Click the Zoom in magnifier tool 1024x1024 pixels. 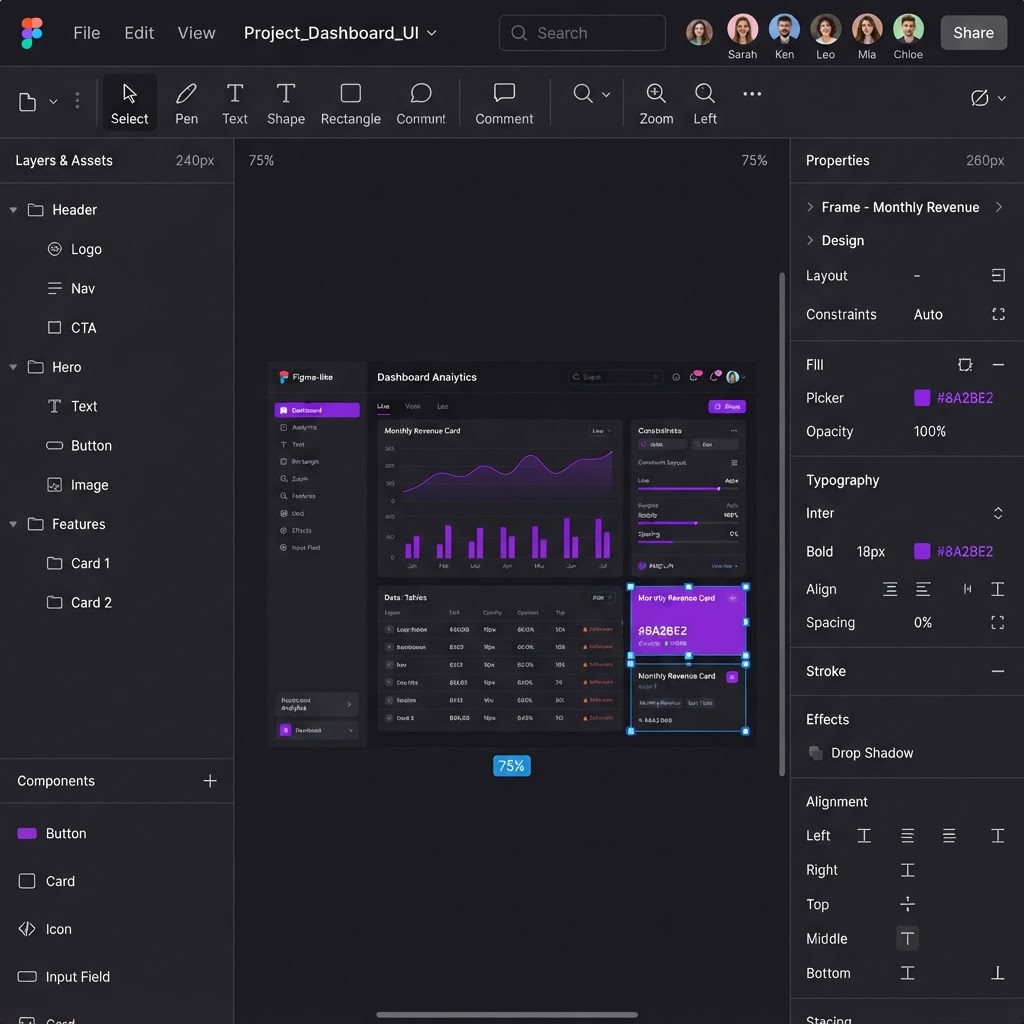656,103
